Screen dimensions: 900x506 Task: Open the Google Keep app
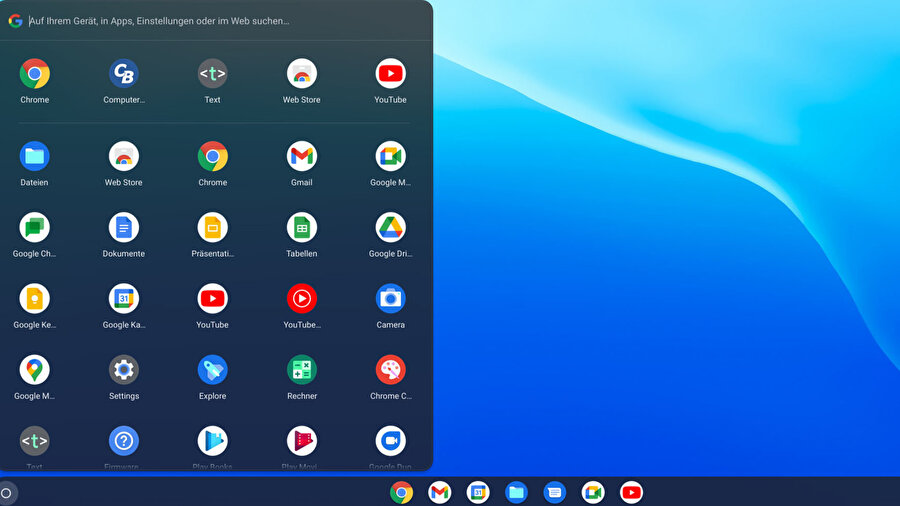point(34,298)
